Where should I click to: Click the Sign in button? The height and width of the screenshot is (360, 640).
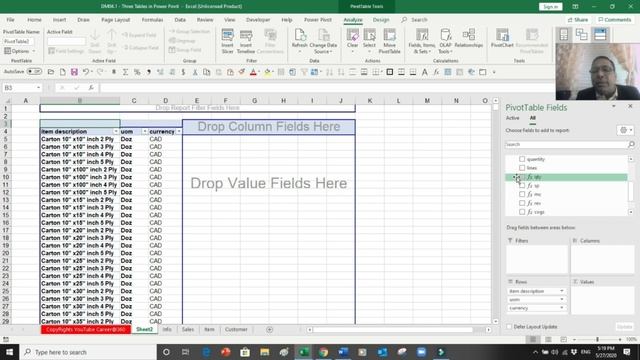[x=550, y=7]
